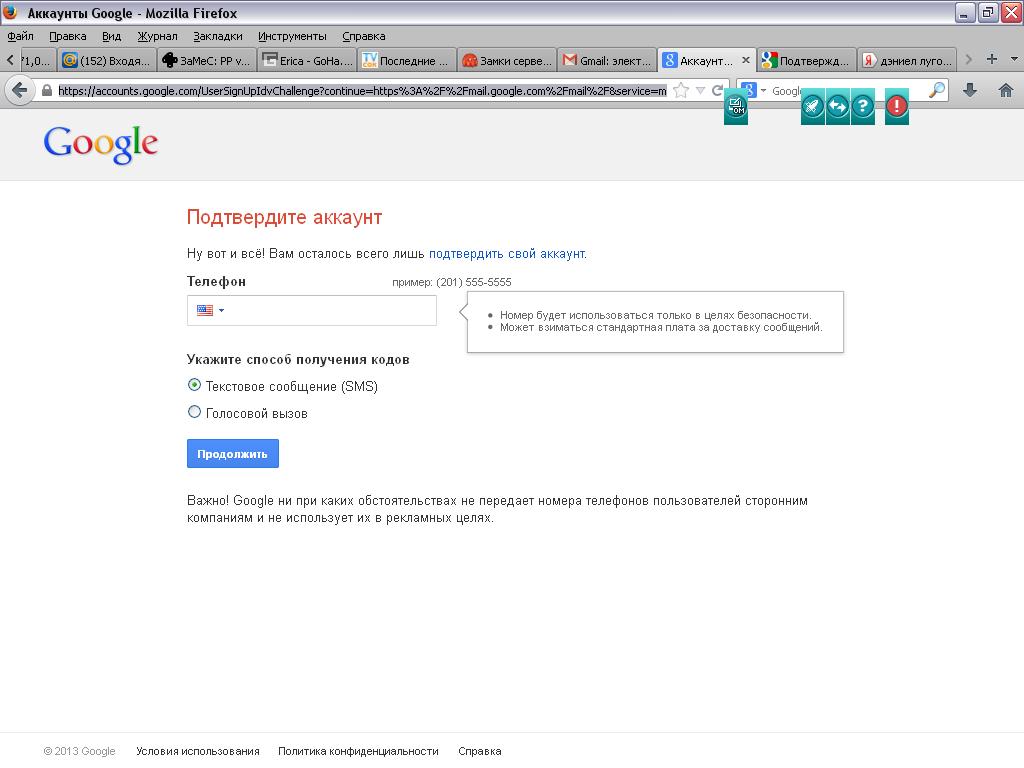
Task: Open the URL history dropdown arrow
Action: click(x=700, y=91)
